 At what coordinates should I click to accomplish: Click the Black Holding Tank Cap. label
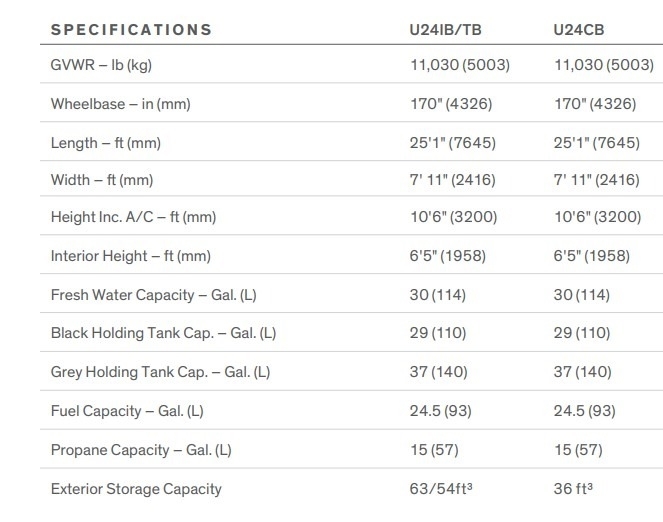tap(163, 333)
